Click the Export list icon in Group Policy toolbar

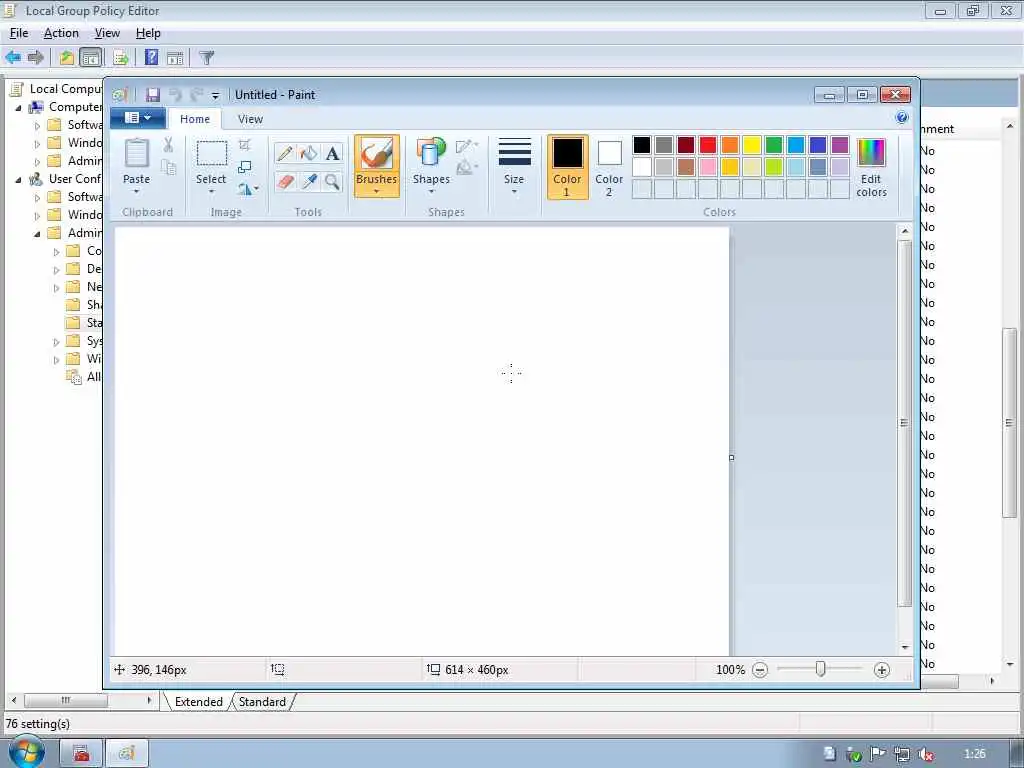121,57
